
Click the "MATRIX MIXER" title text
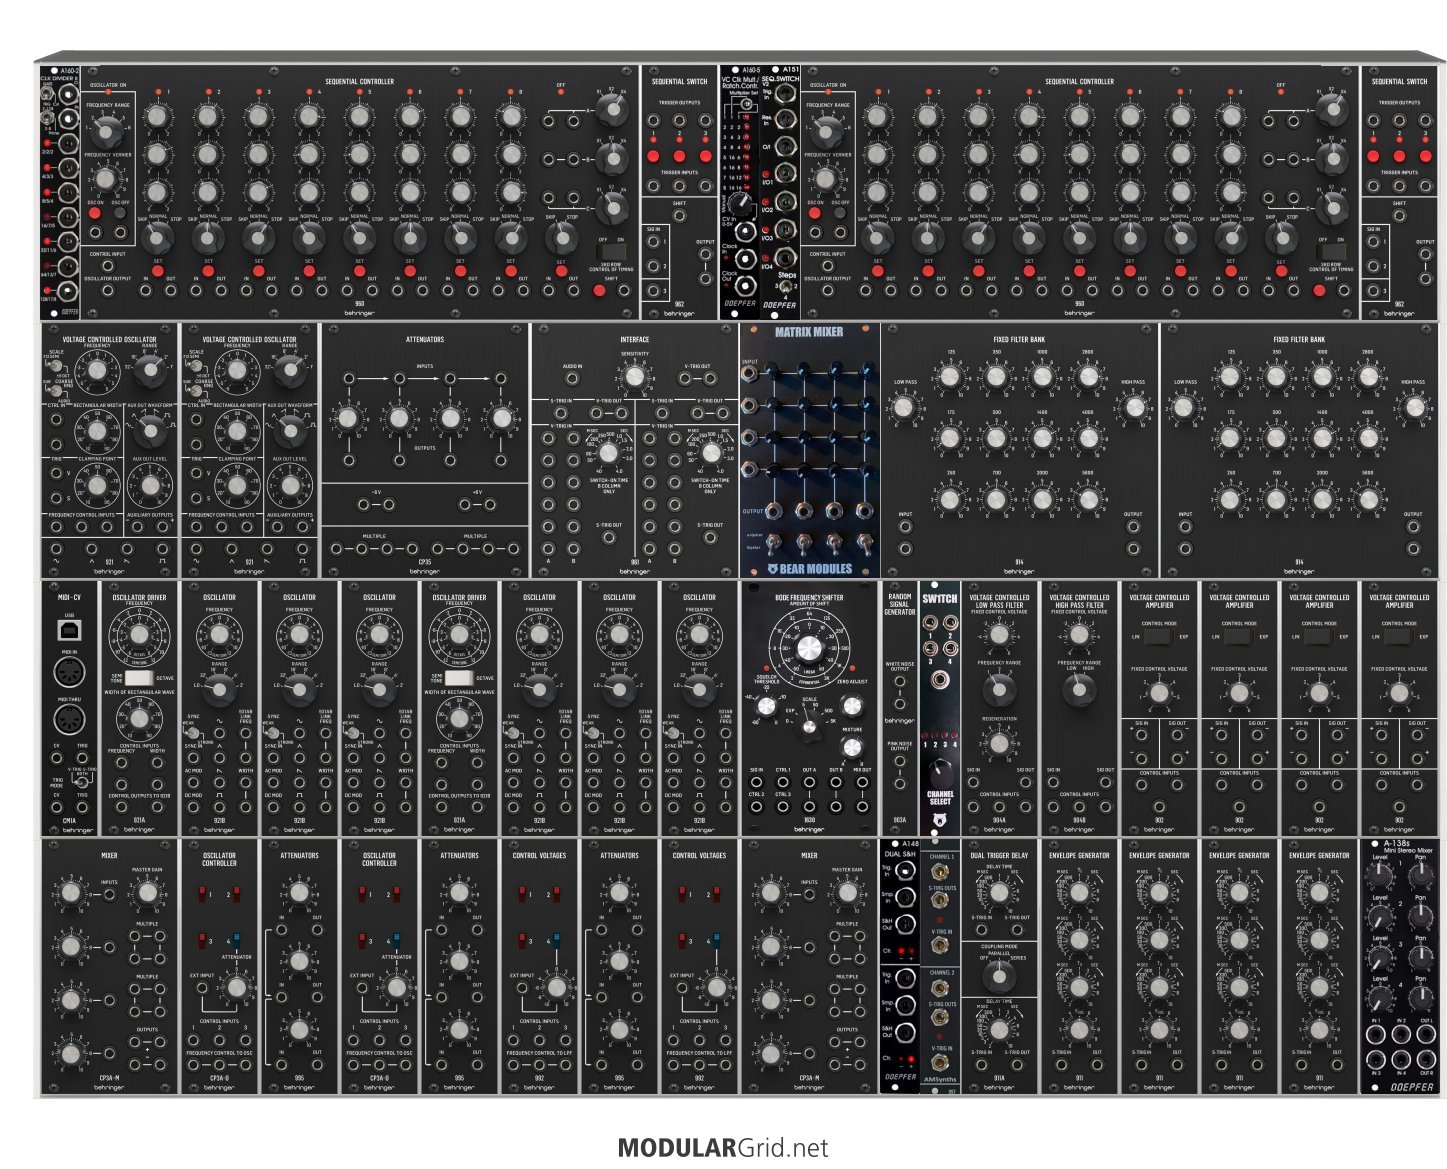809,332
